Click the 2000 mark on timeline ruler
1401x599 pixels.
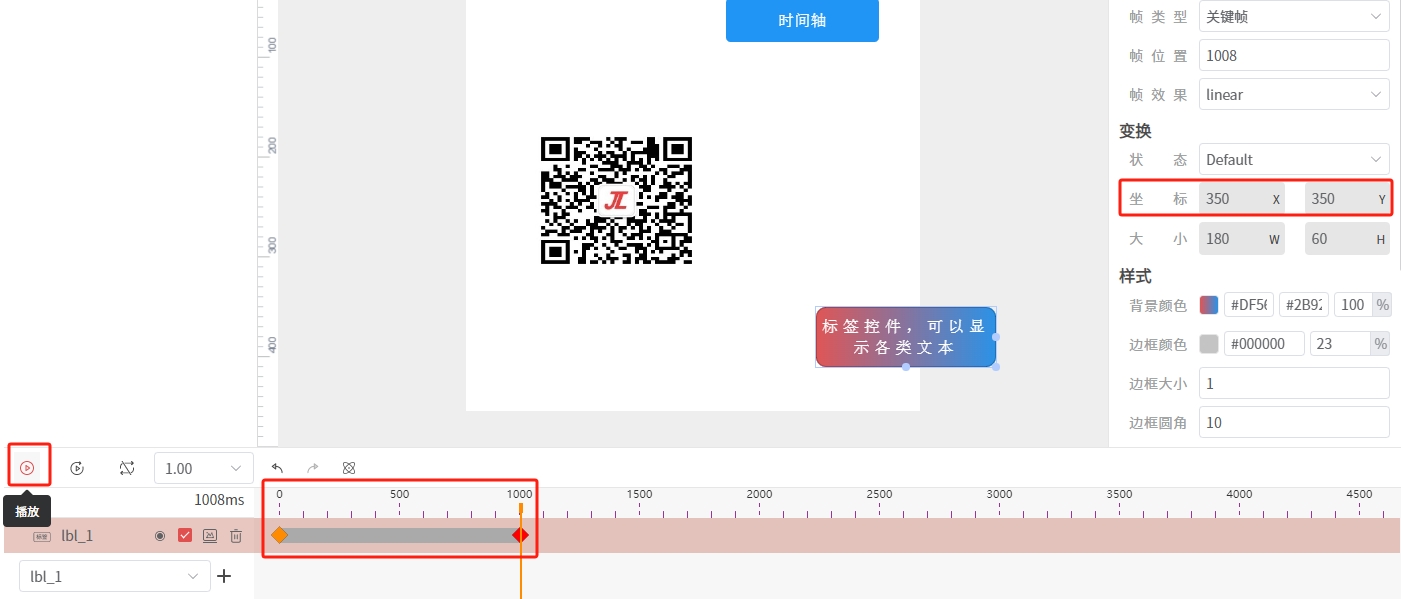click(759, 494)
